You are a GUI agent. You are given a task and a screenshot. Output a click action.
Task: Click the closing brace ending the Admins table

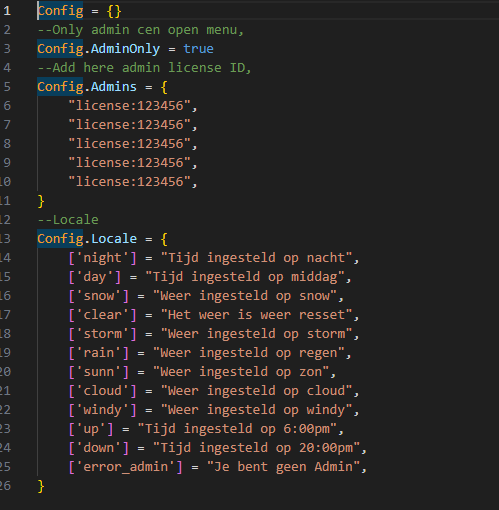tap(41, 201)
